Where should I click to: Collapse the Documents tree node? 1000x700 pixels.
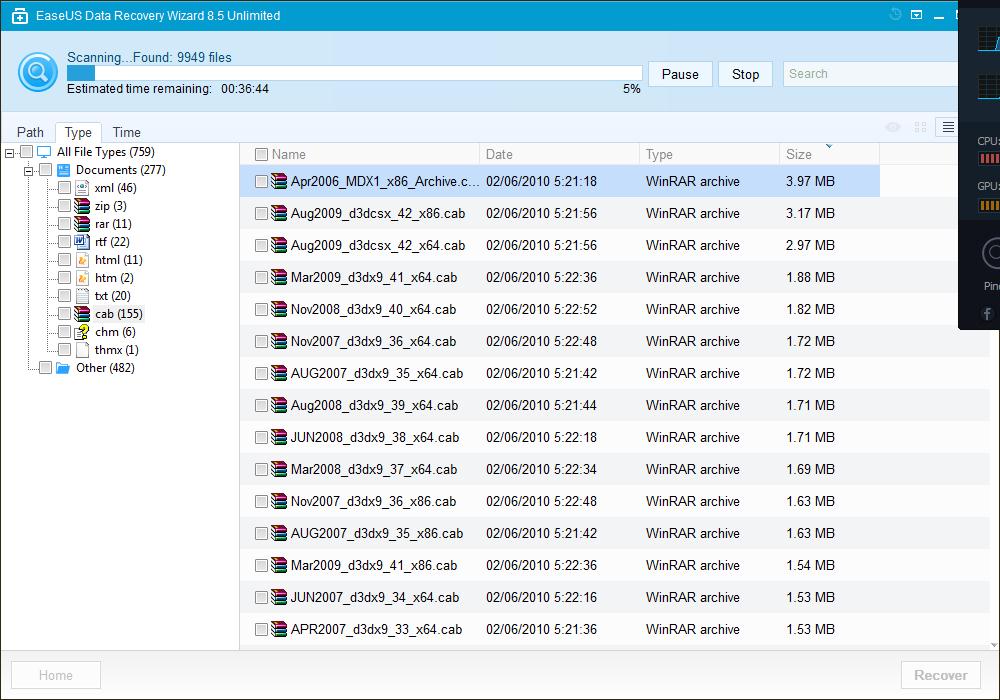(x=28, y=171)
